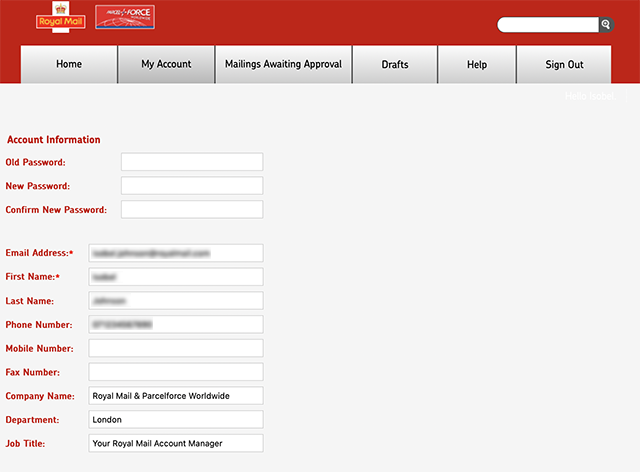
Task: Edit the First Name field
Action: coord(175,277)
